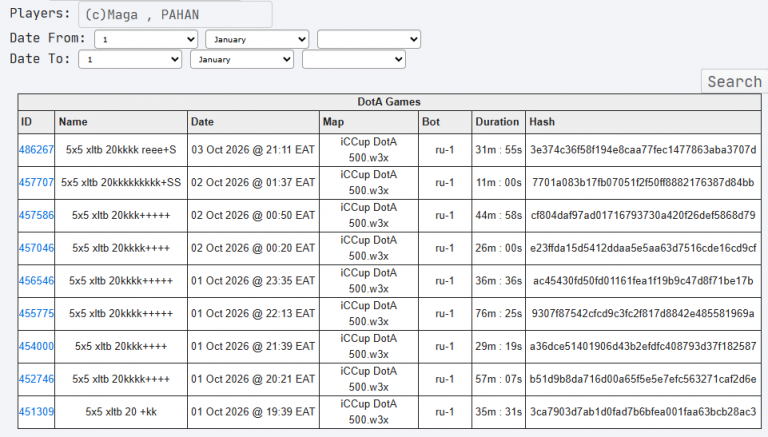
Task: Open the Date To year dropdown
Action: pyautogui.click(x=354, y=59)
